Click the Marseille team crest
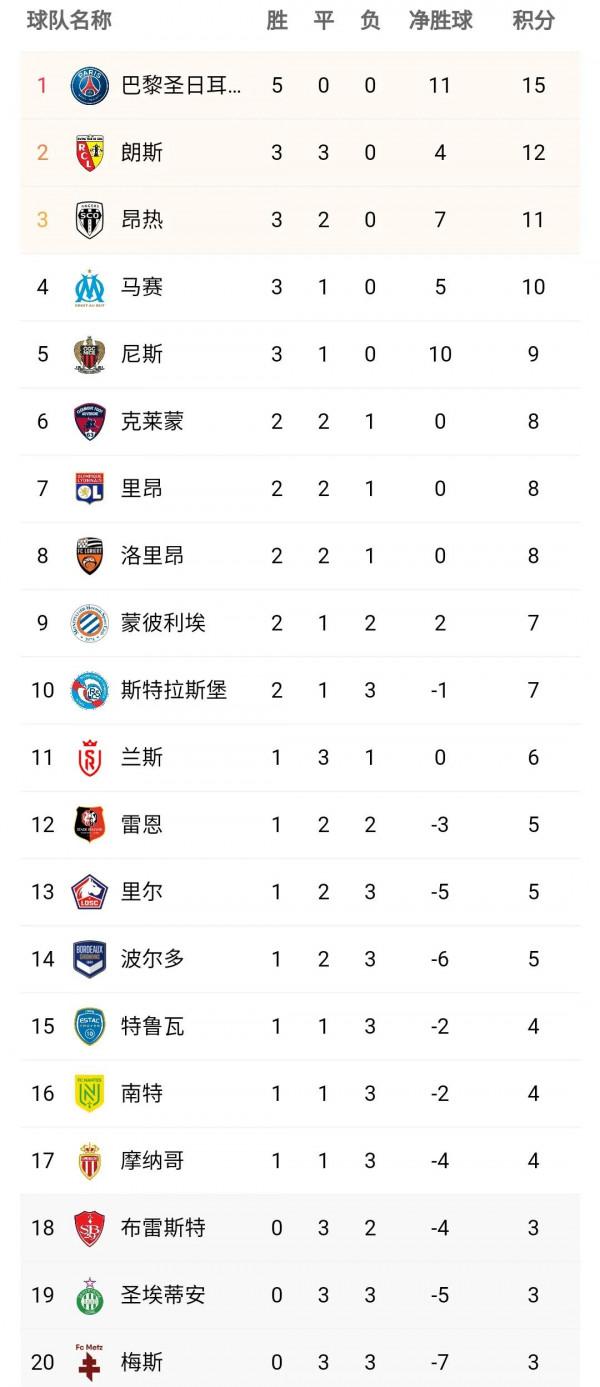600x1387 pixels. pyautogui.click(x=90, y=287)
